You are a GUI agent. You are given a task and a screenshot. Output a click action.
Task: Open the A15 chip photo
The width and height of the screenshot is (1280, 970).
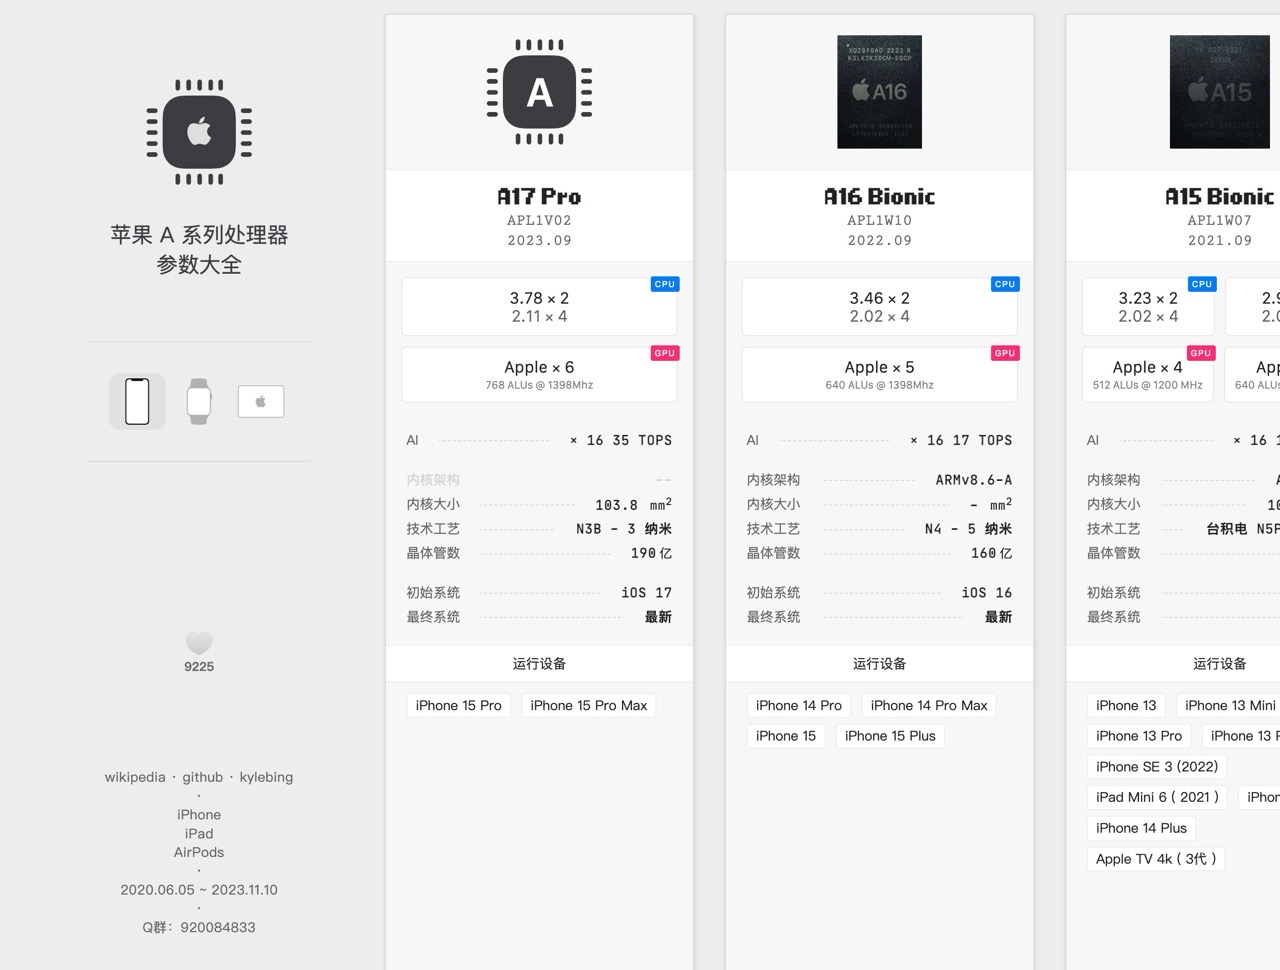tap(1219, 92)
